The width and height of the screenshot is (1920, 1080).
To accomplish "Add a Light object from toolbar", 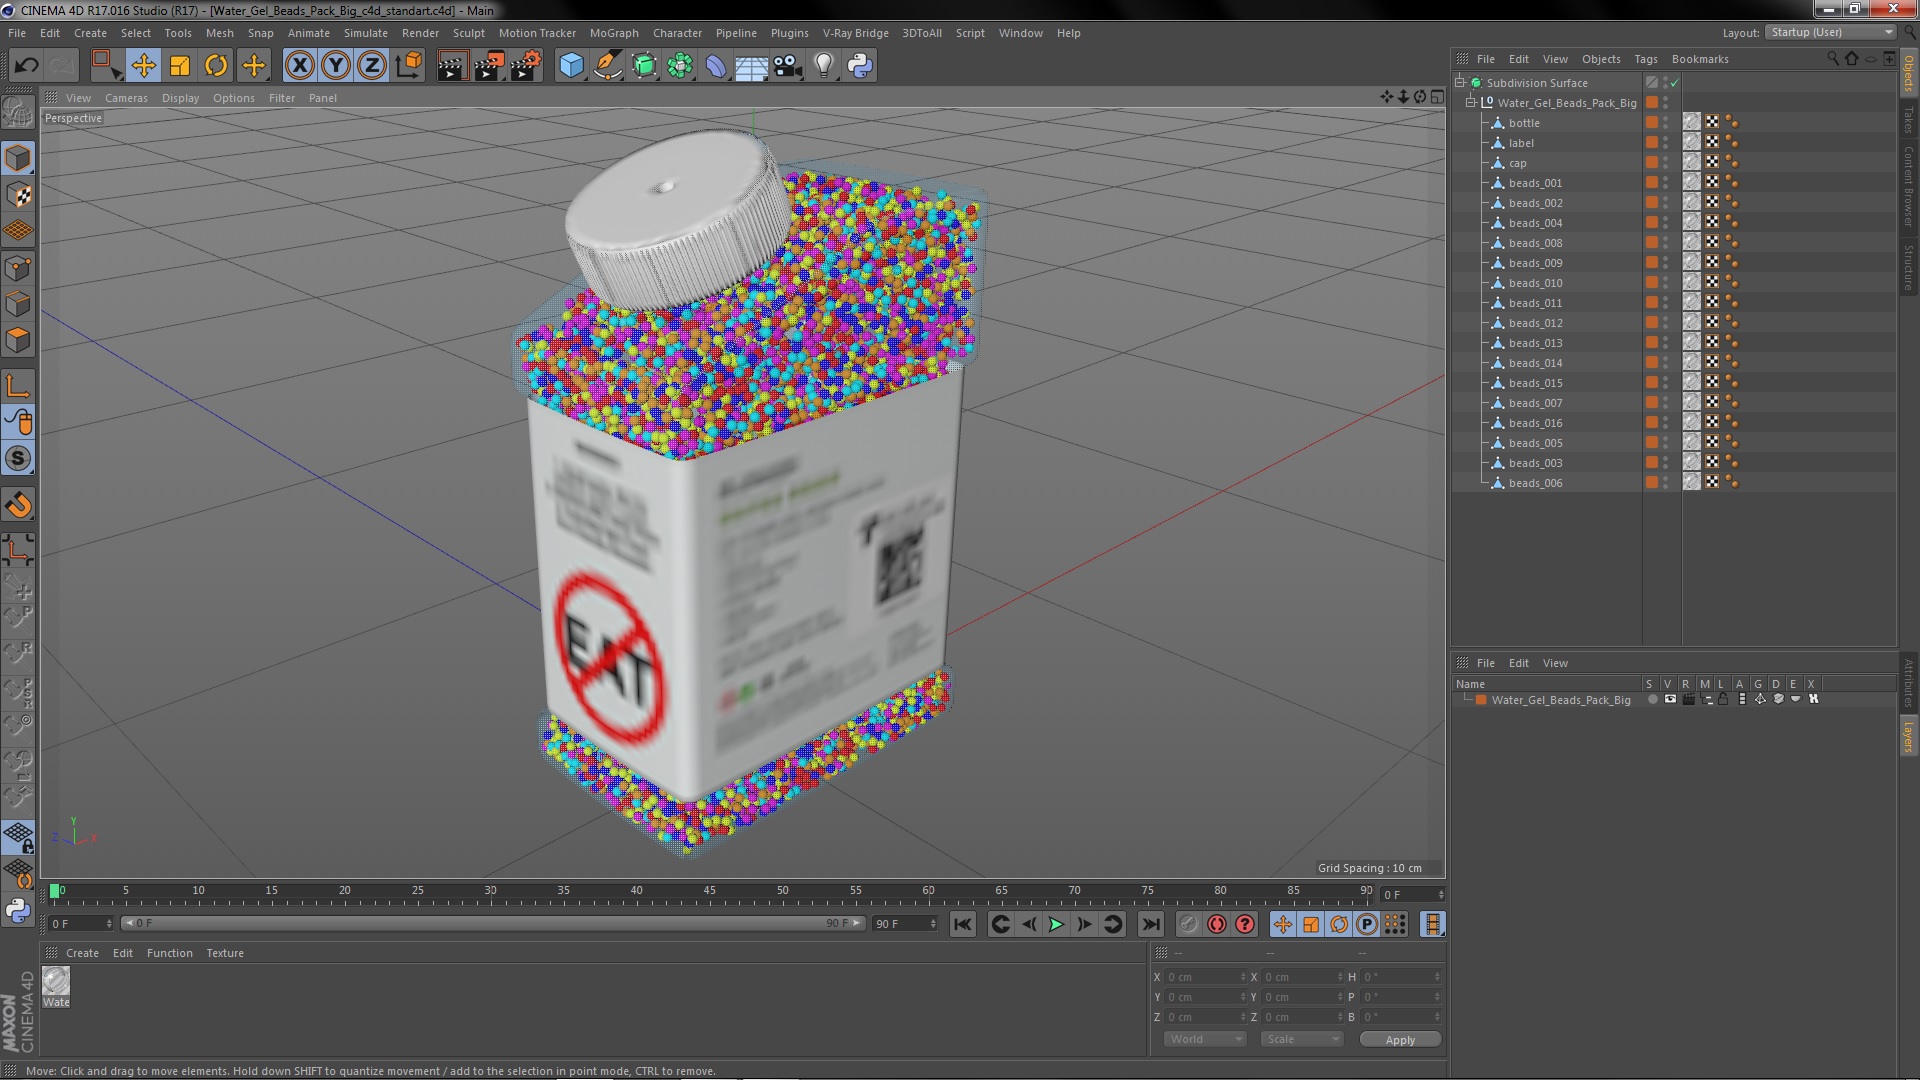I will click(x=823, y=66).
